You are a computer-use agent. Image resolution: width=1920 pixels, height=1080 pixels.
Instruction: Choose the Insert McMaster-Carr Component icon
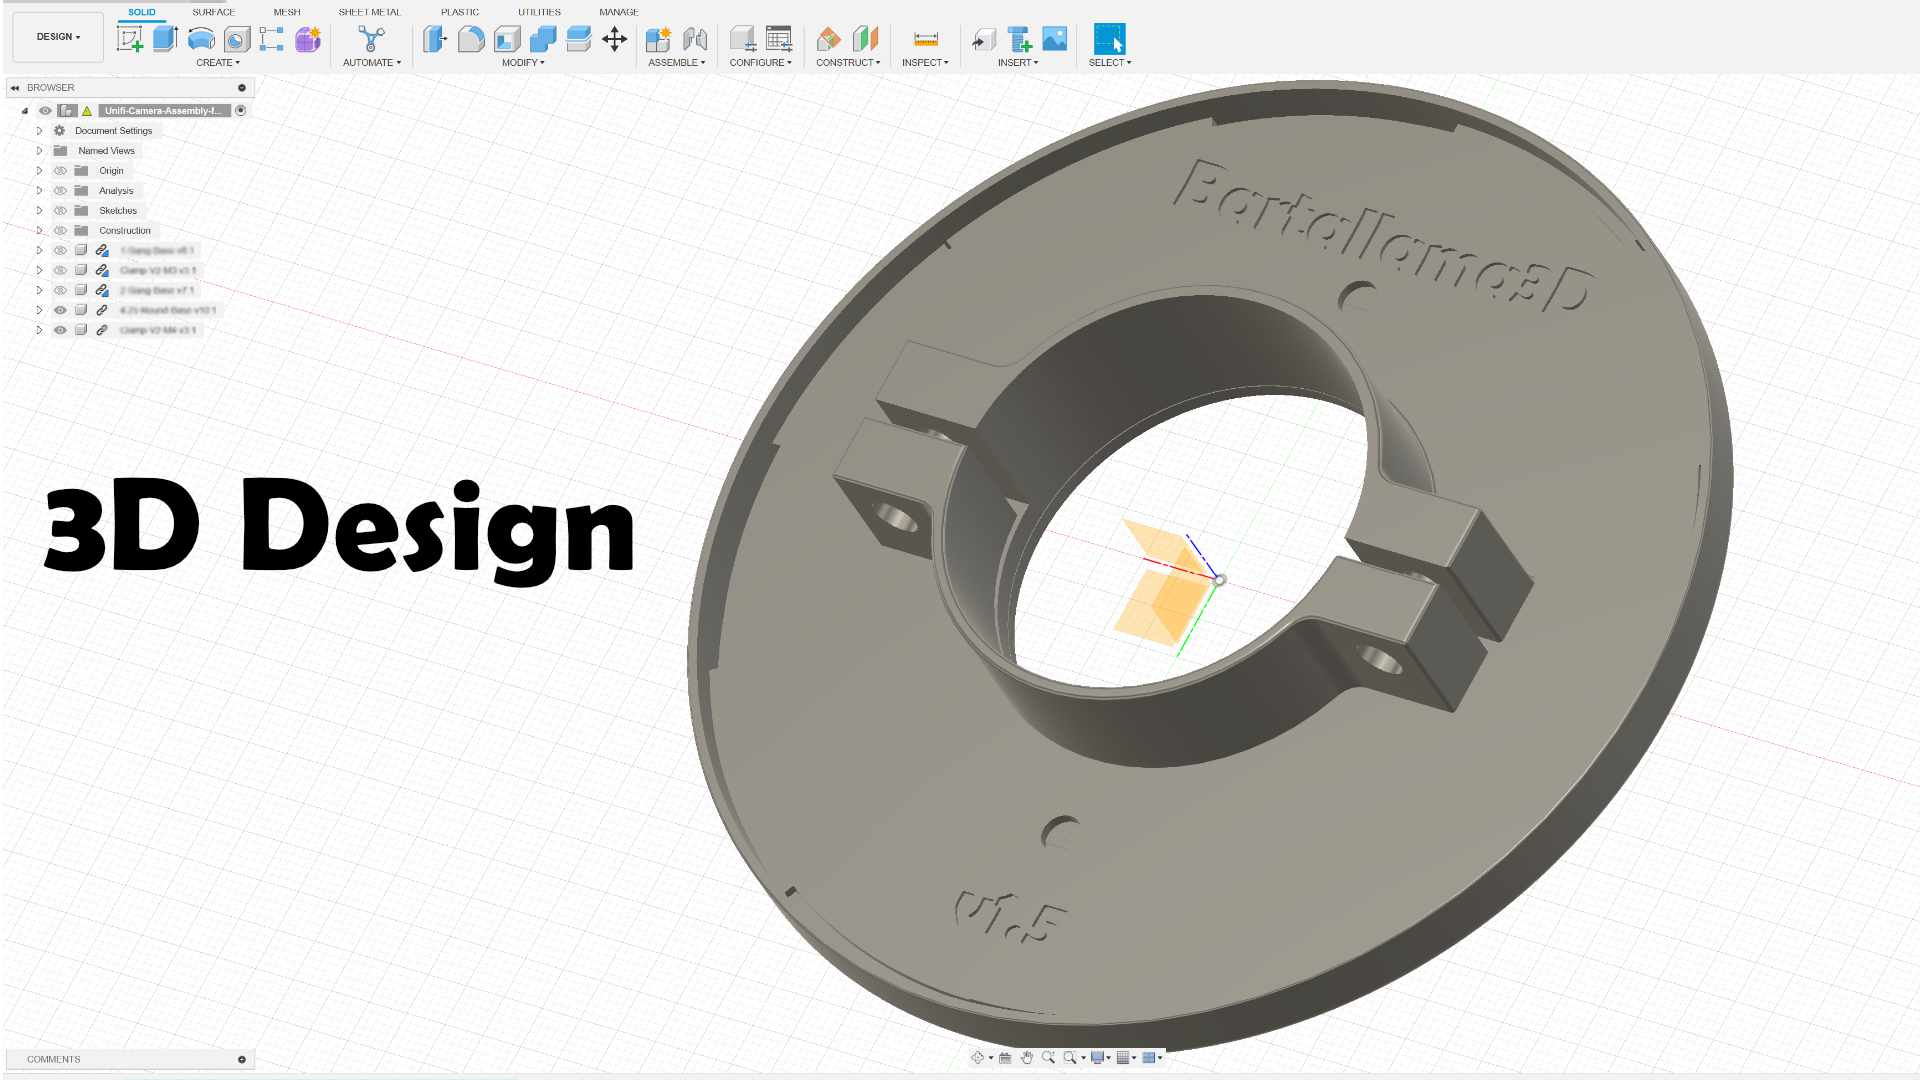pos(1019,39)
